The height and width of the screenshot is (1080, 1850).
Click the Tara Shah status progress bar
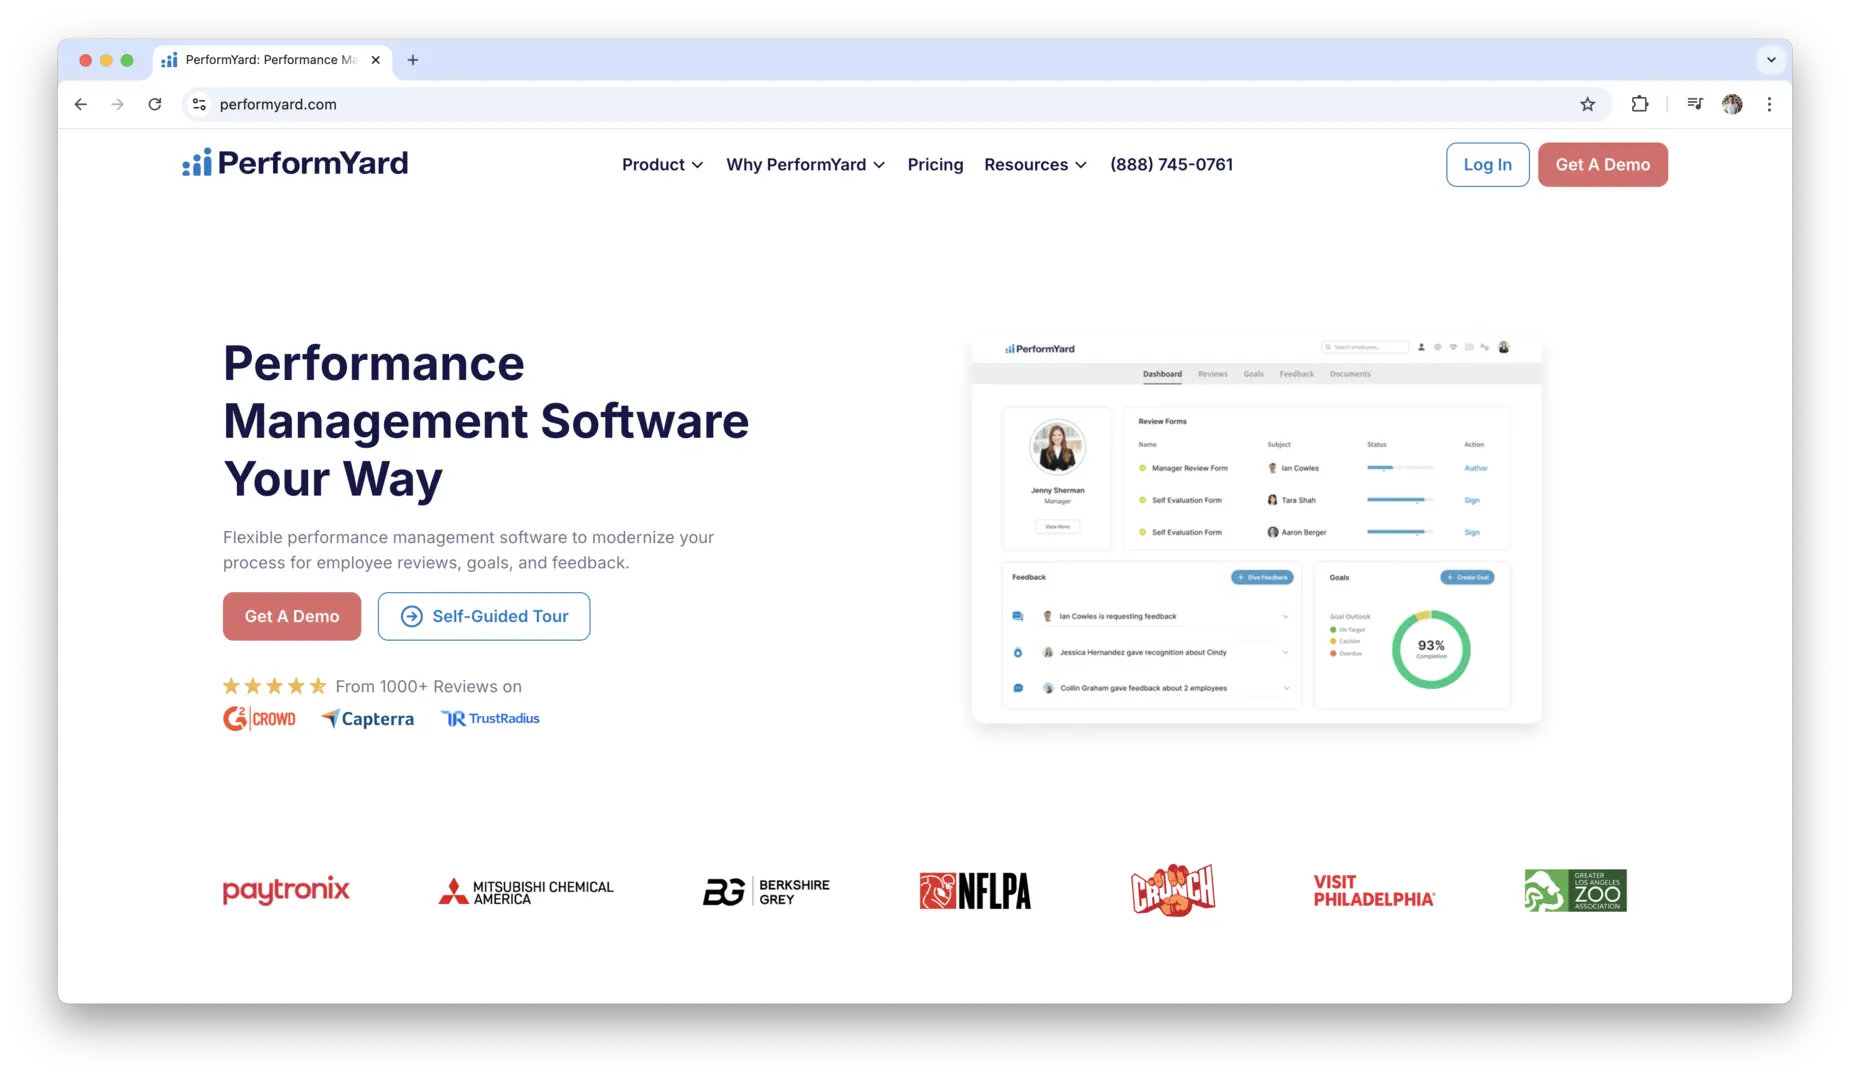pyautogui.click(x=1400, y=500)
